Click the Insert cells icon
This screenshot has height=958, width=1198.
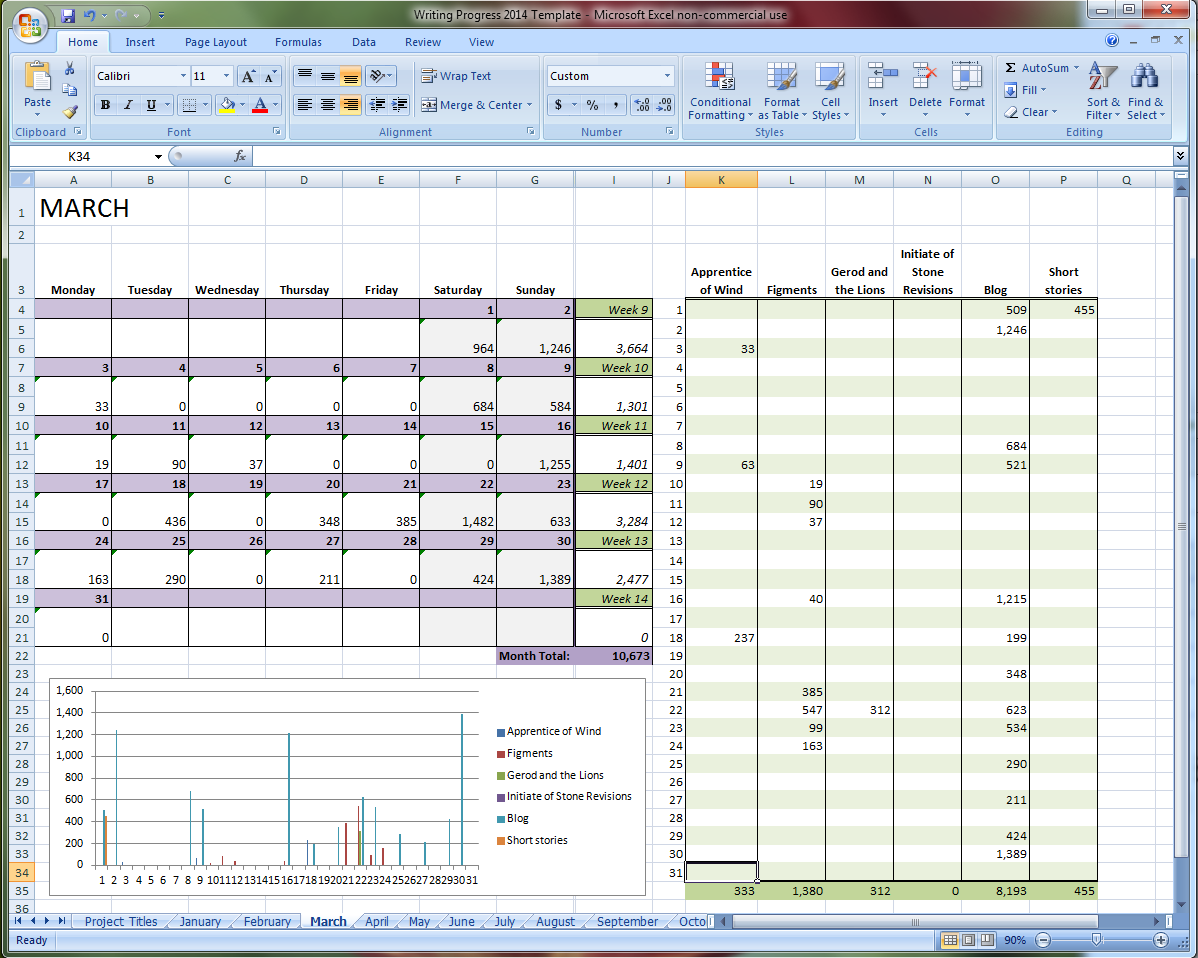[x=882, y=78]
